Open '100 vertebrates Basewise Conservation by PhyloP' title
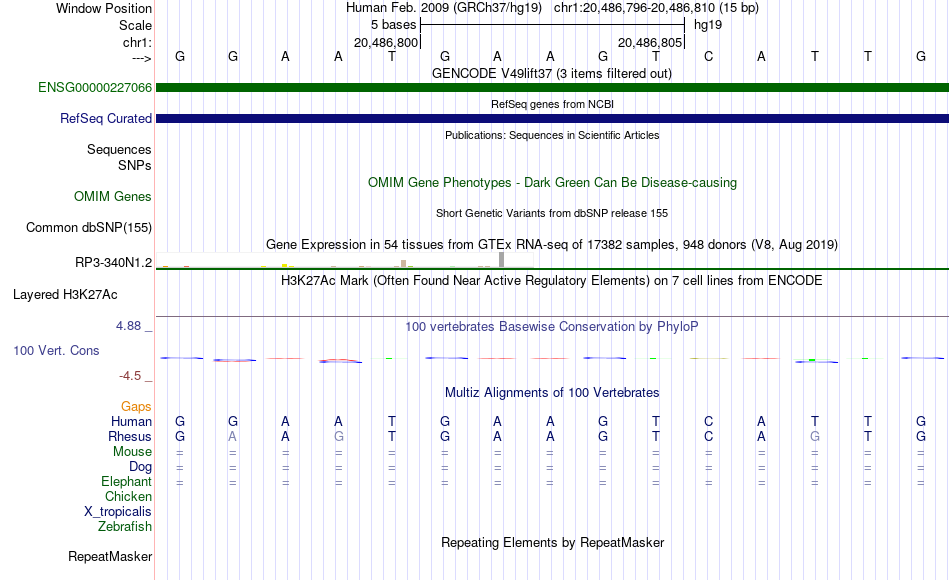 pyautogui.click(x=552, y=327)
